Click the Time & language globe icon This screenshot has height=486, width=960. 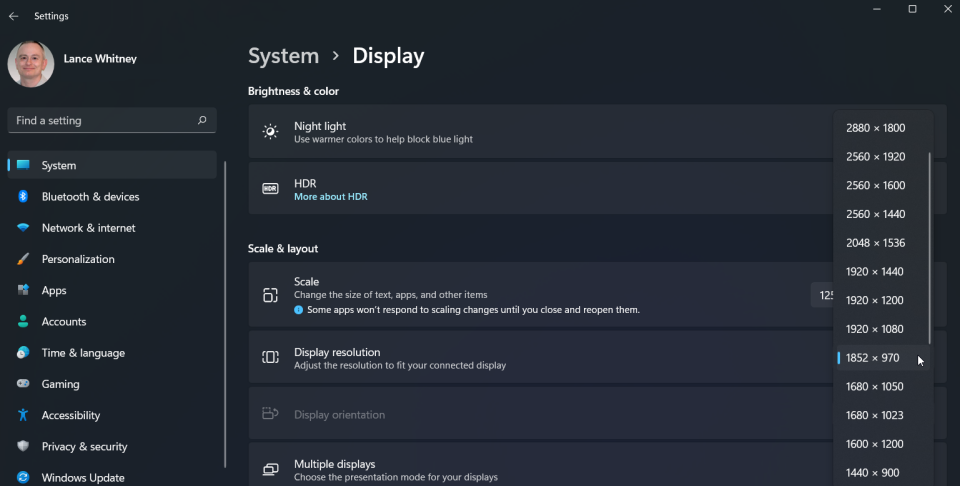point(23,353)
